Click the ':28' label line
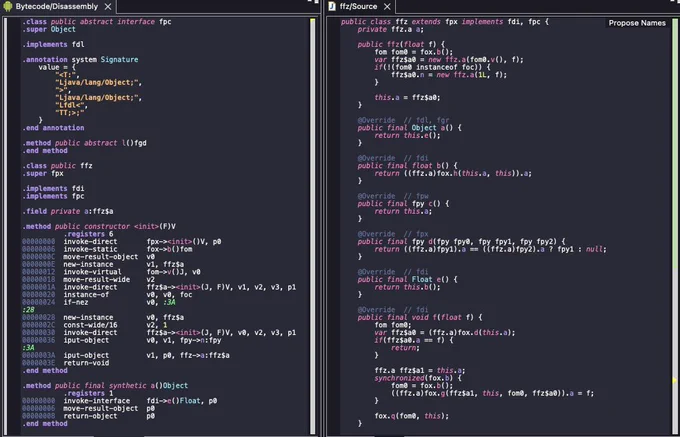 [28, 310]
